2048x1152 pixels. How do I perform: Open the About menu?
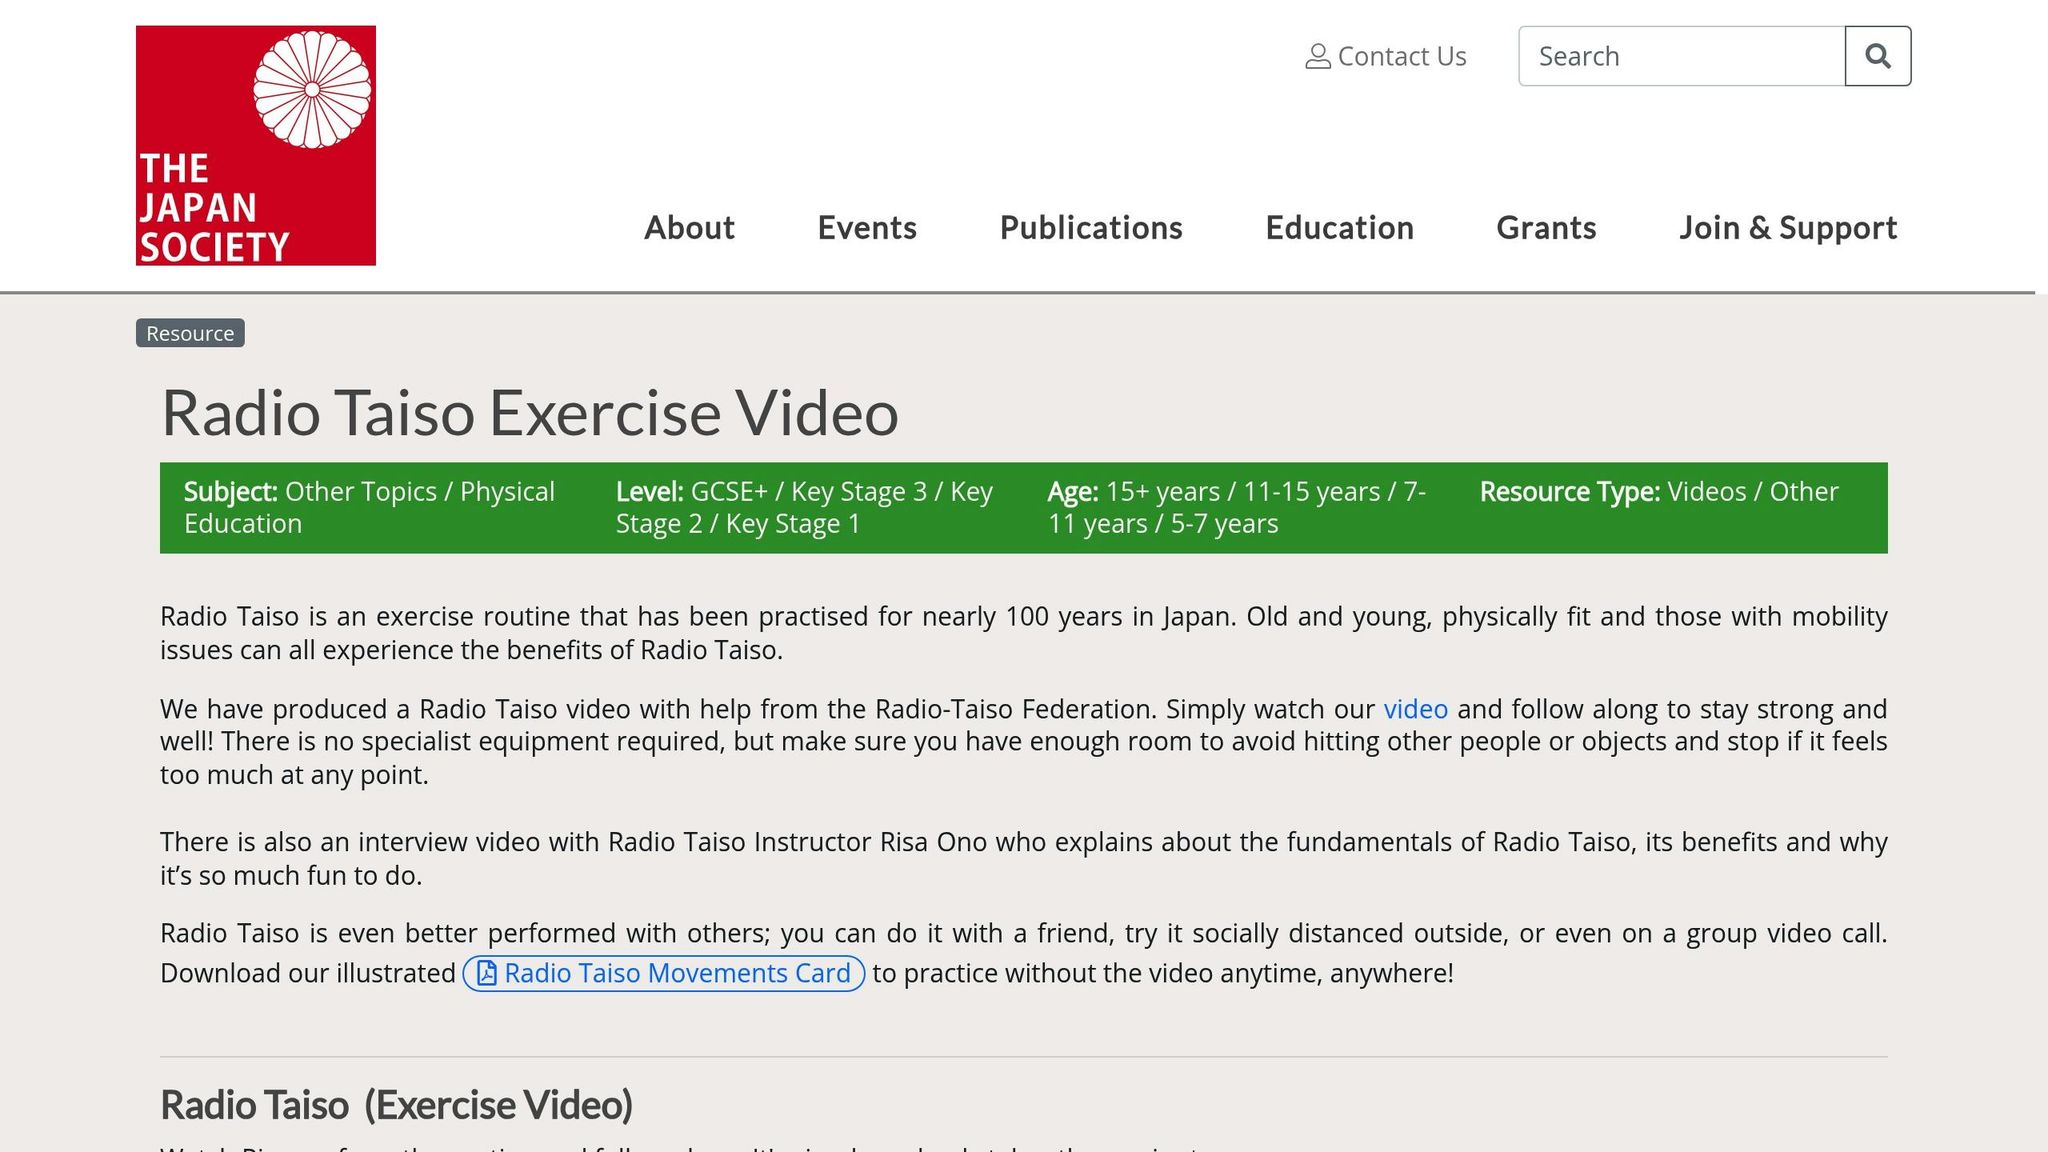tap(689, 228)
